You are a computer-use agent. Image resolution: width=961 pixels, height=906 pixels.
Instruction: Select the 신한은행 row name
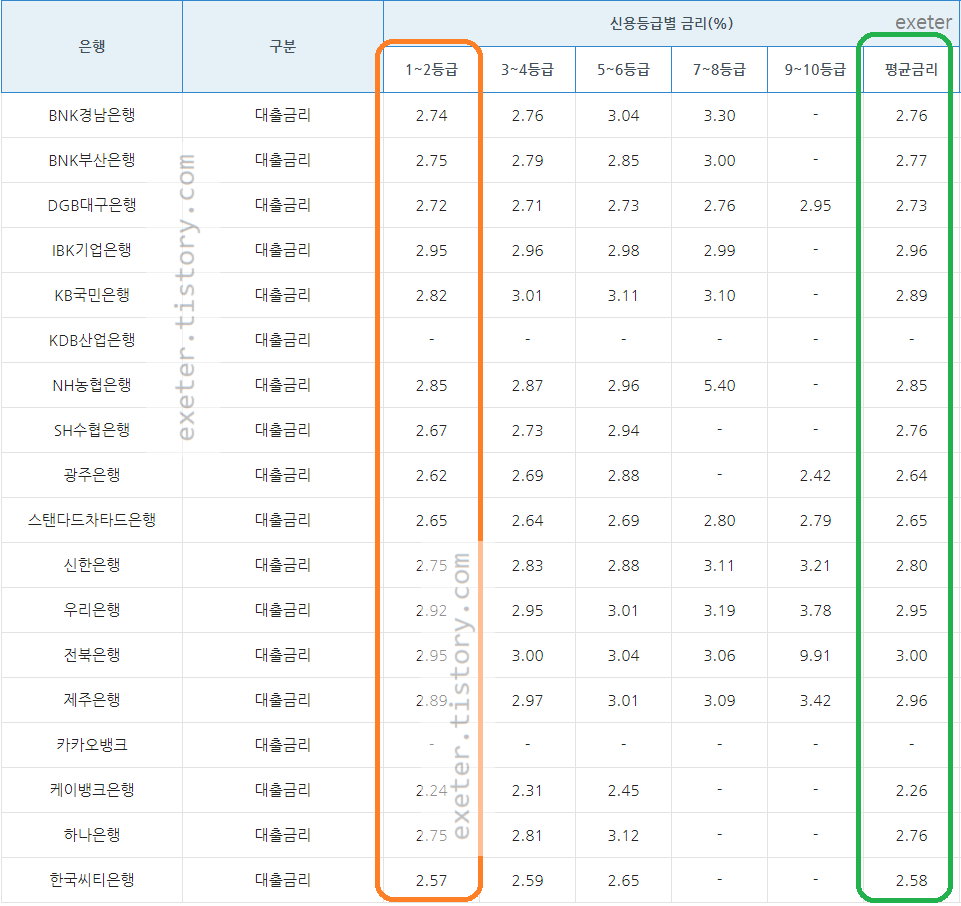92,565
